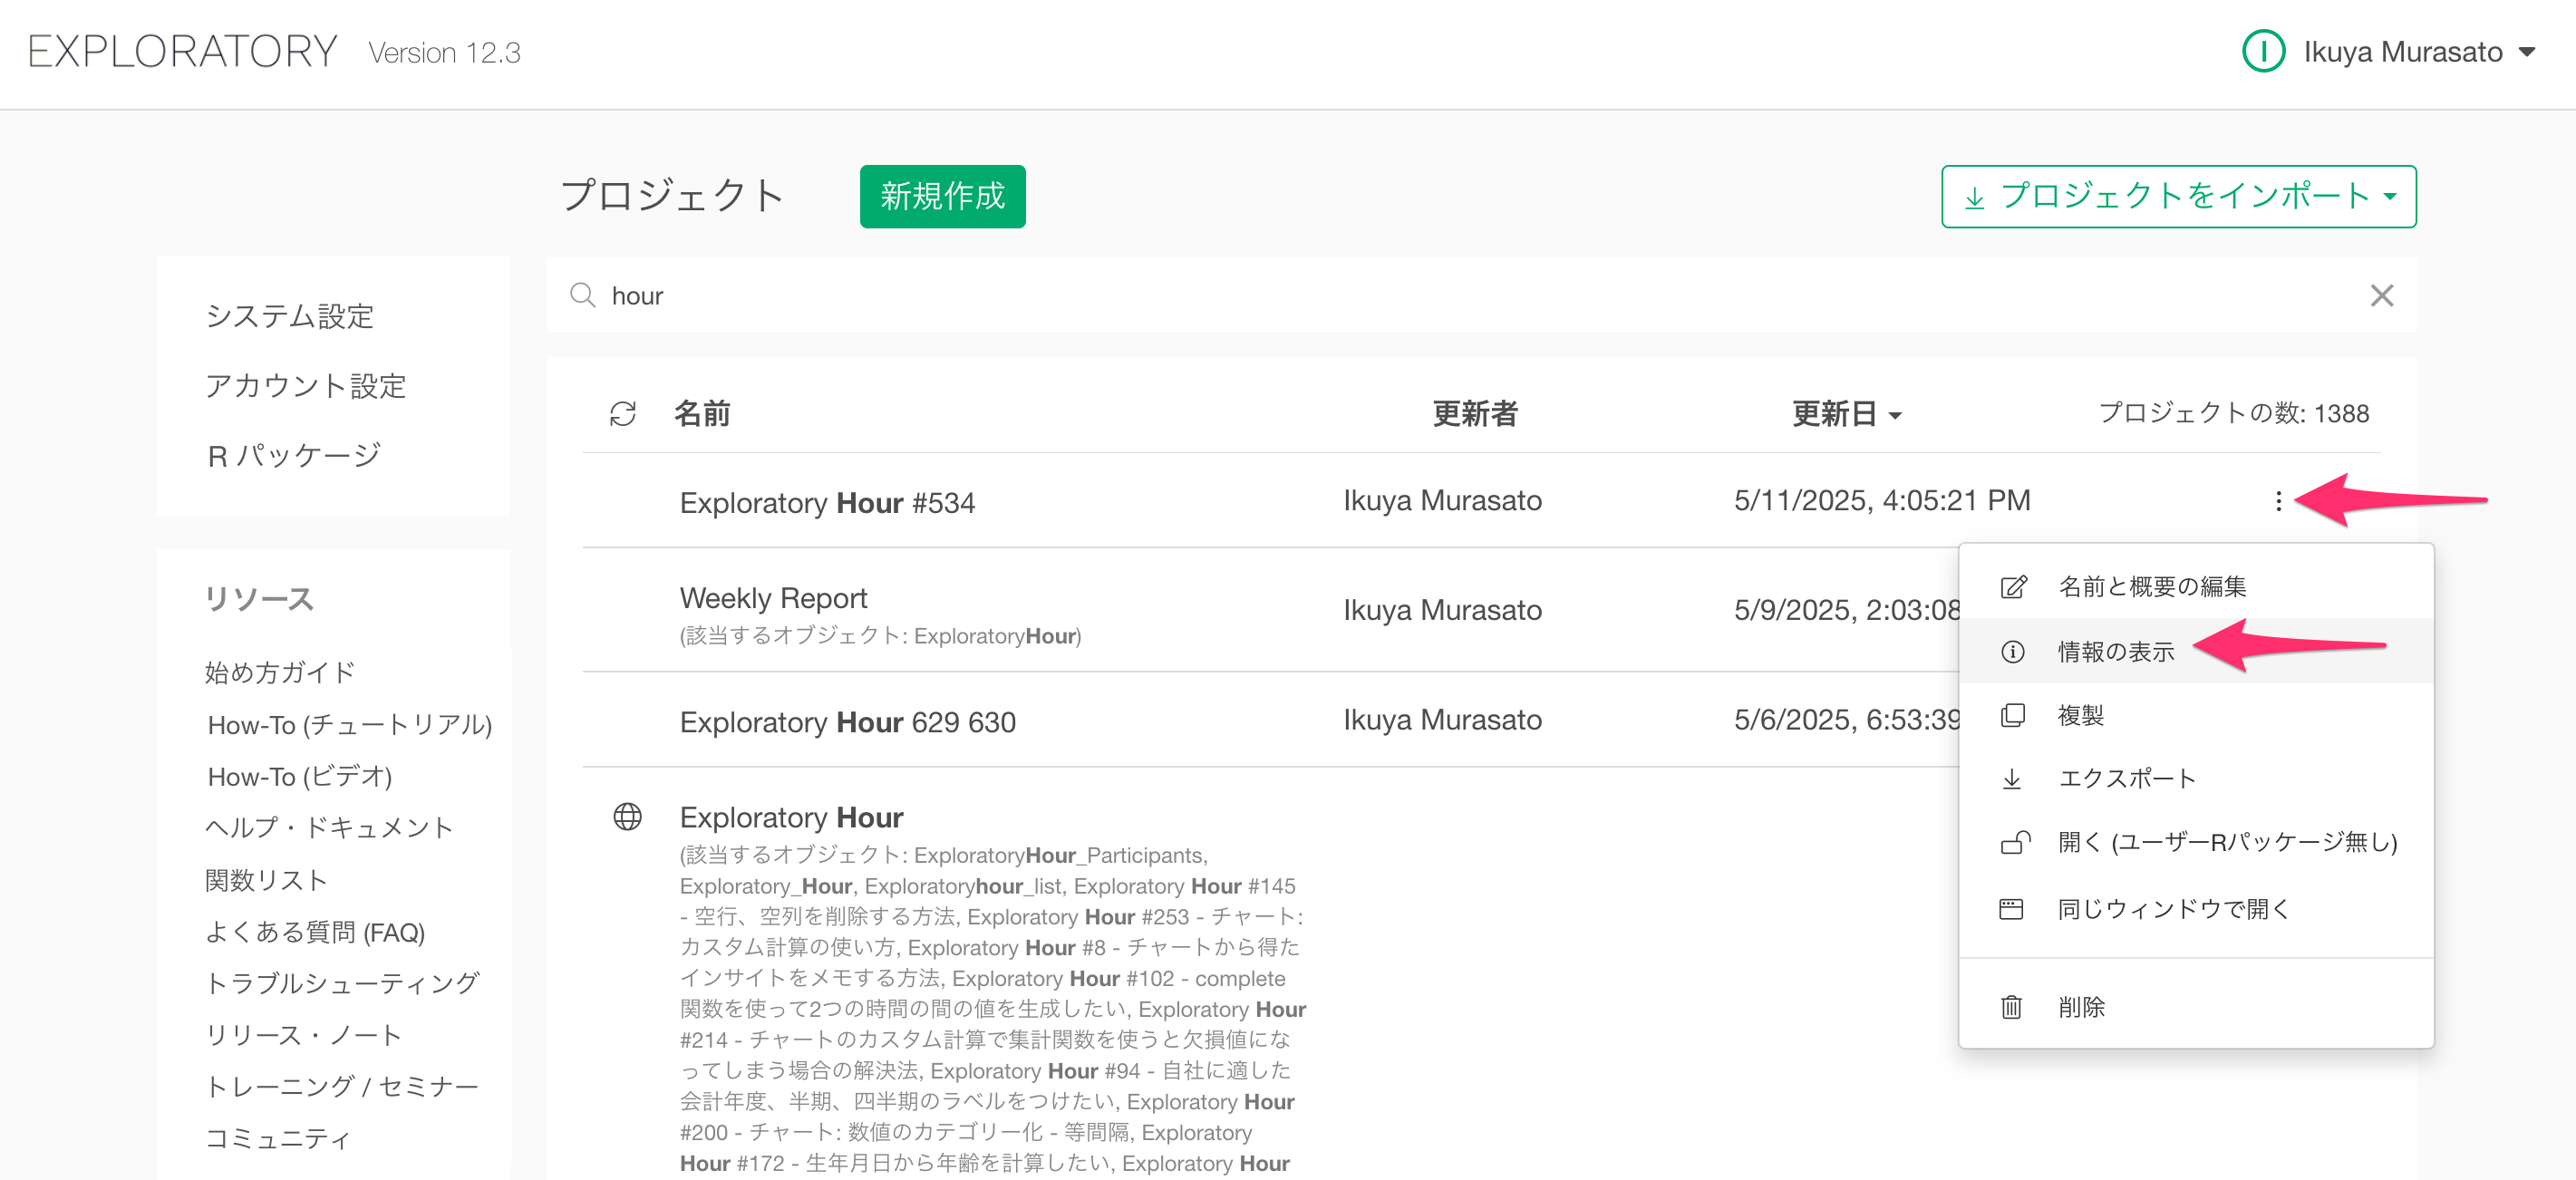This screenshot has height=1180, width=2576.
Task: Open project Exploratory Hour #534
Action: coord(827,502)
